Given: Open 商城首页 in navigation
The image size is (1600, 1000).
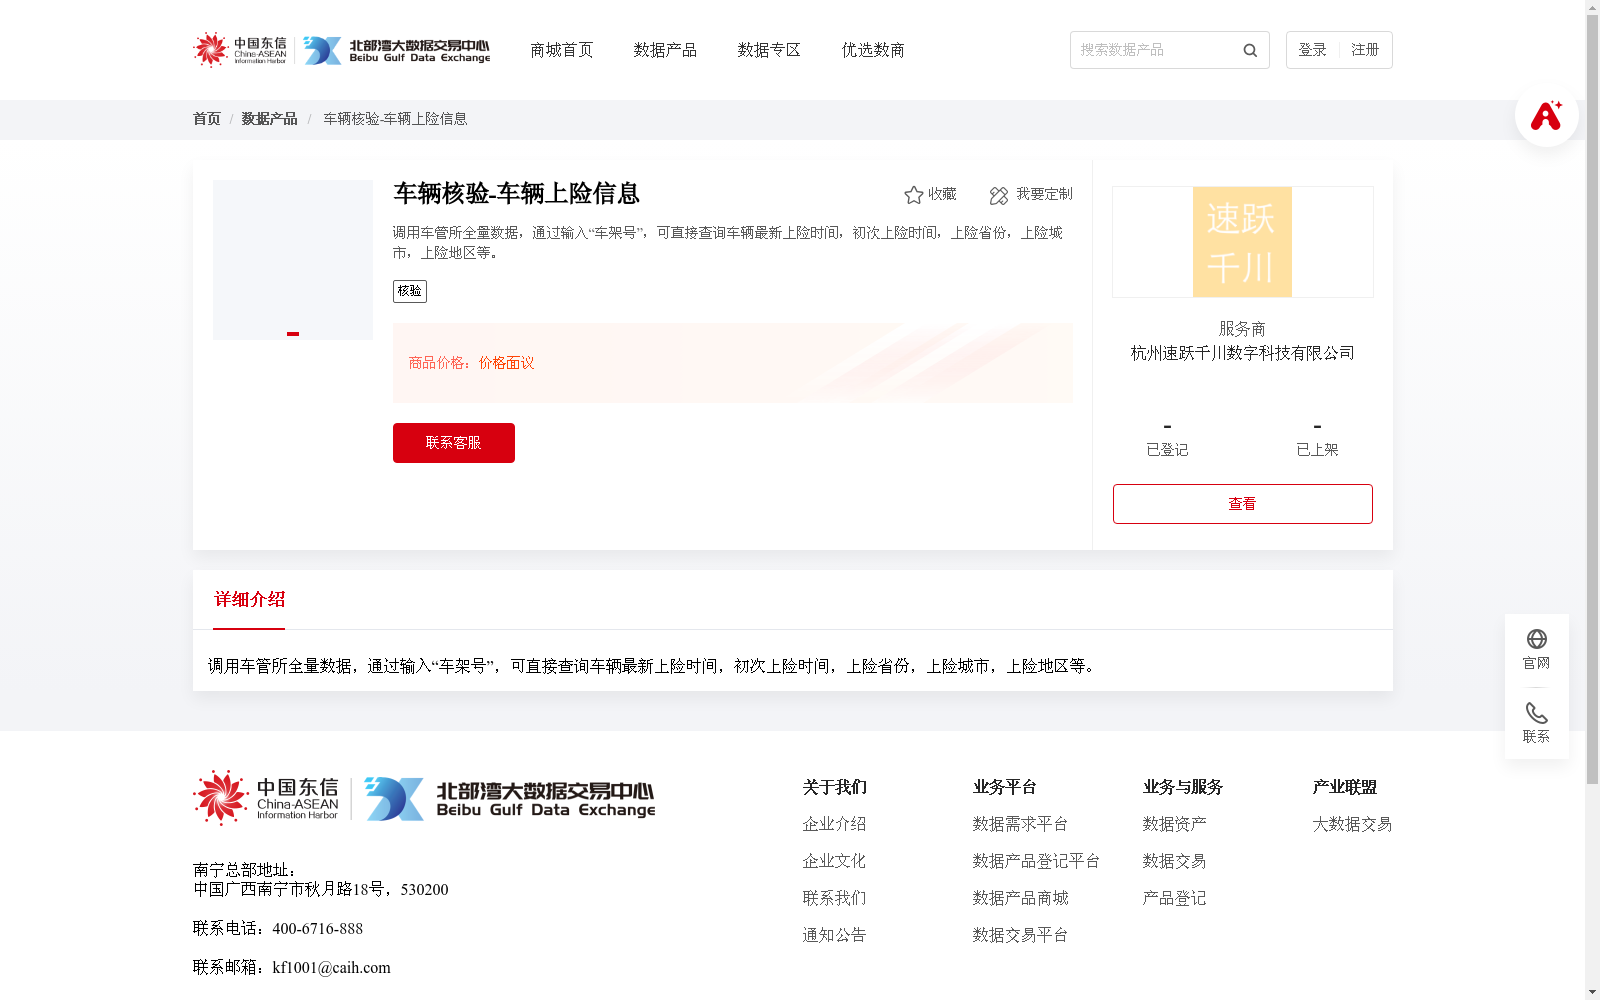Looking at the screenshot, I should (x=561, y=50).
